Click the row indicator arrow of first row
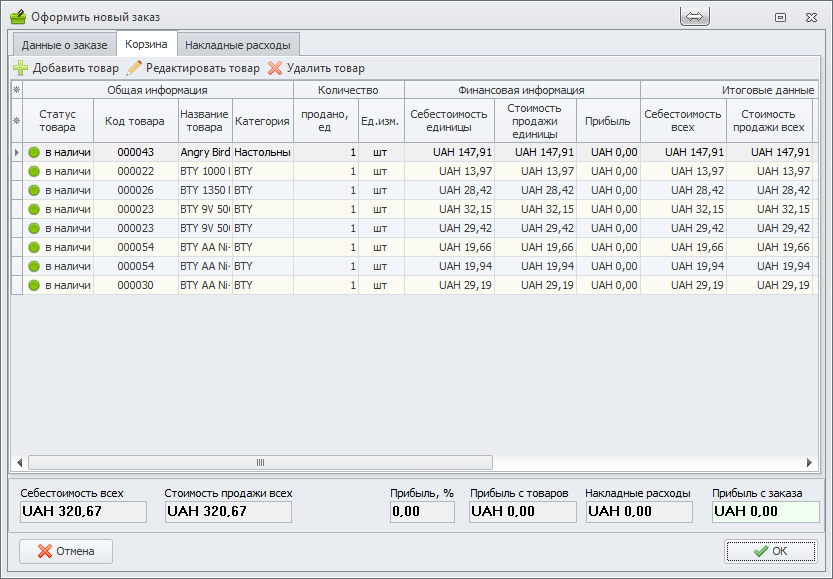The width and height of the screenshot is (833, 579). (x=16, y=152)
